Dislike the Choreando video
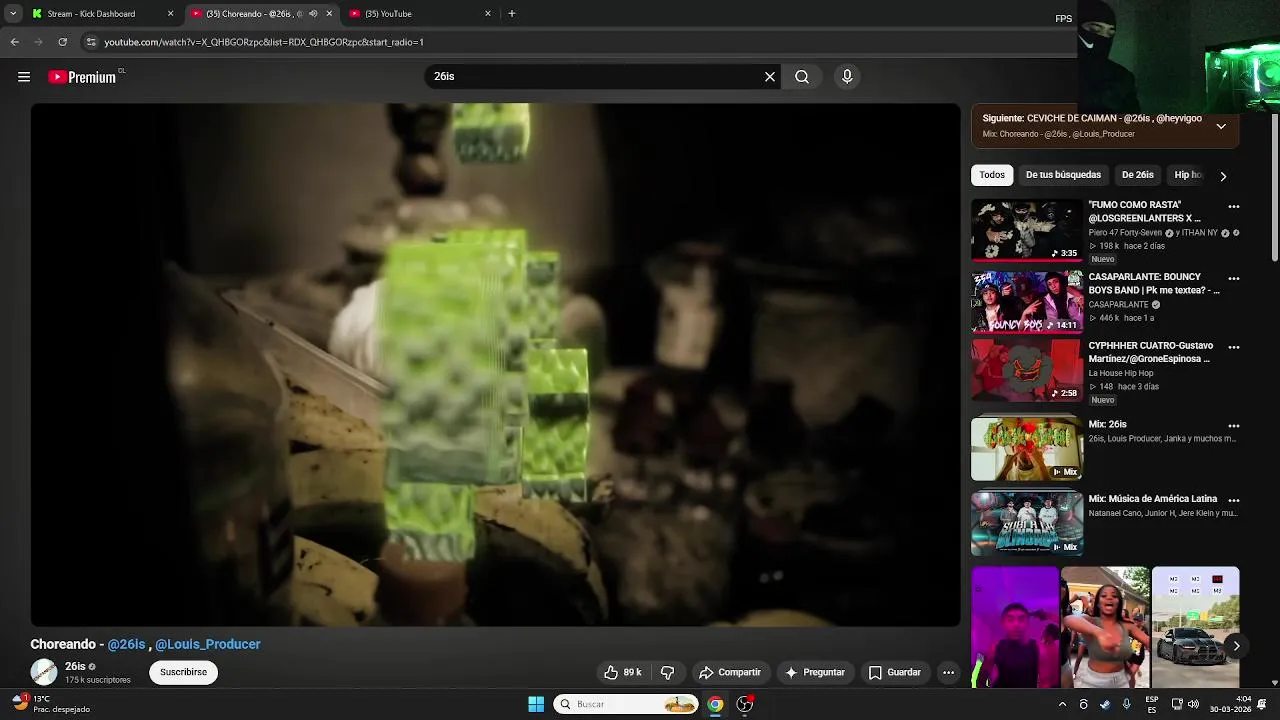 668,673
